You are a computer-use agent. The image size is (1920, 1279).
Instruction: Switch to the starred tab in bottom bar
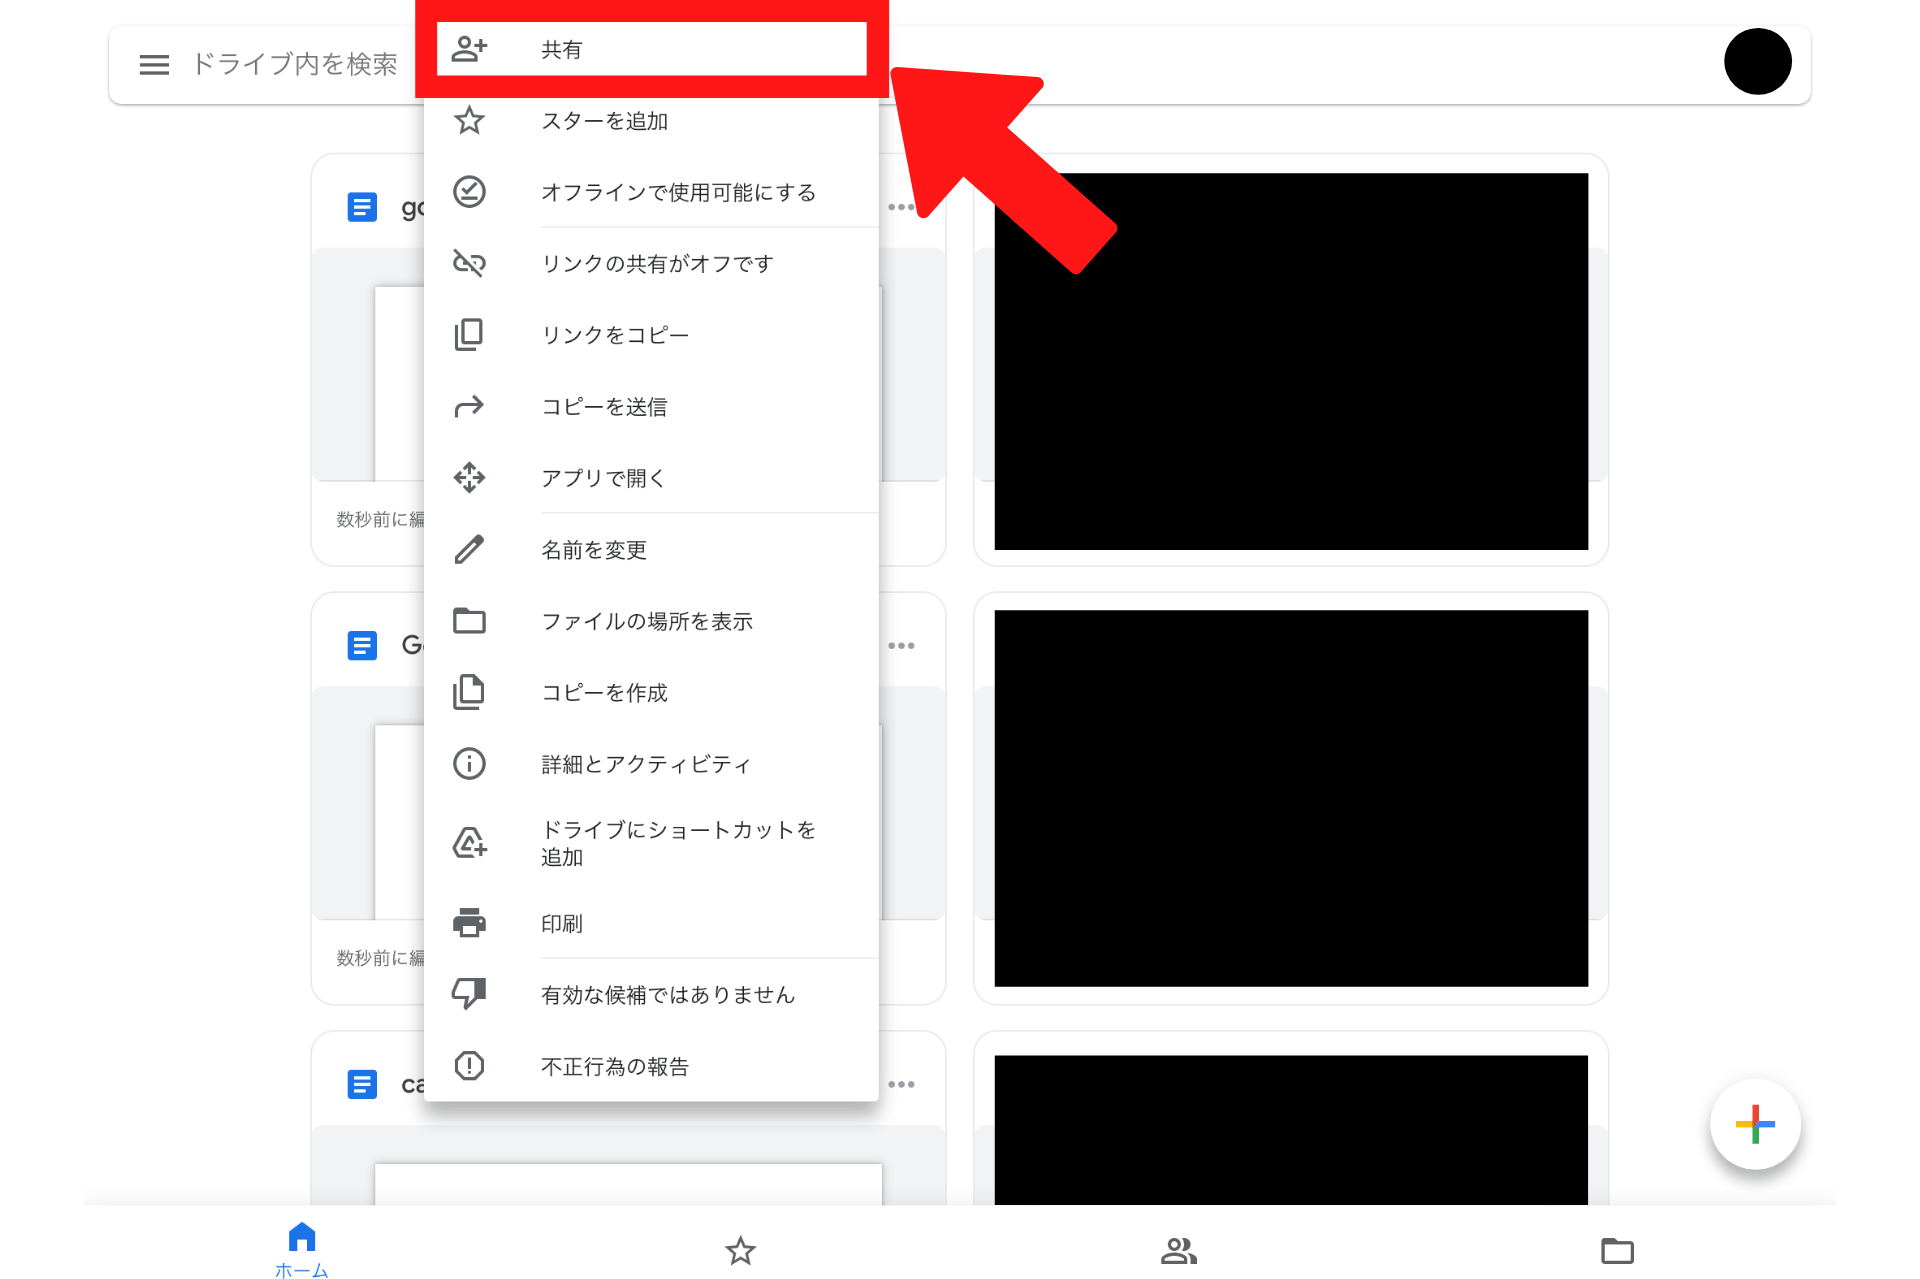click(740, 1250)
